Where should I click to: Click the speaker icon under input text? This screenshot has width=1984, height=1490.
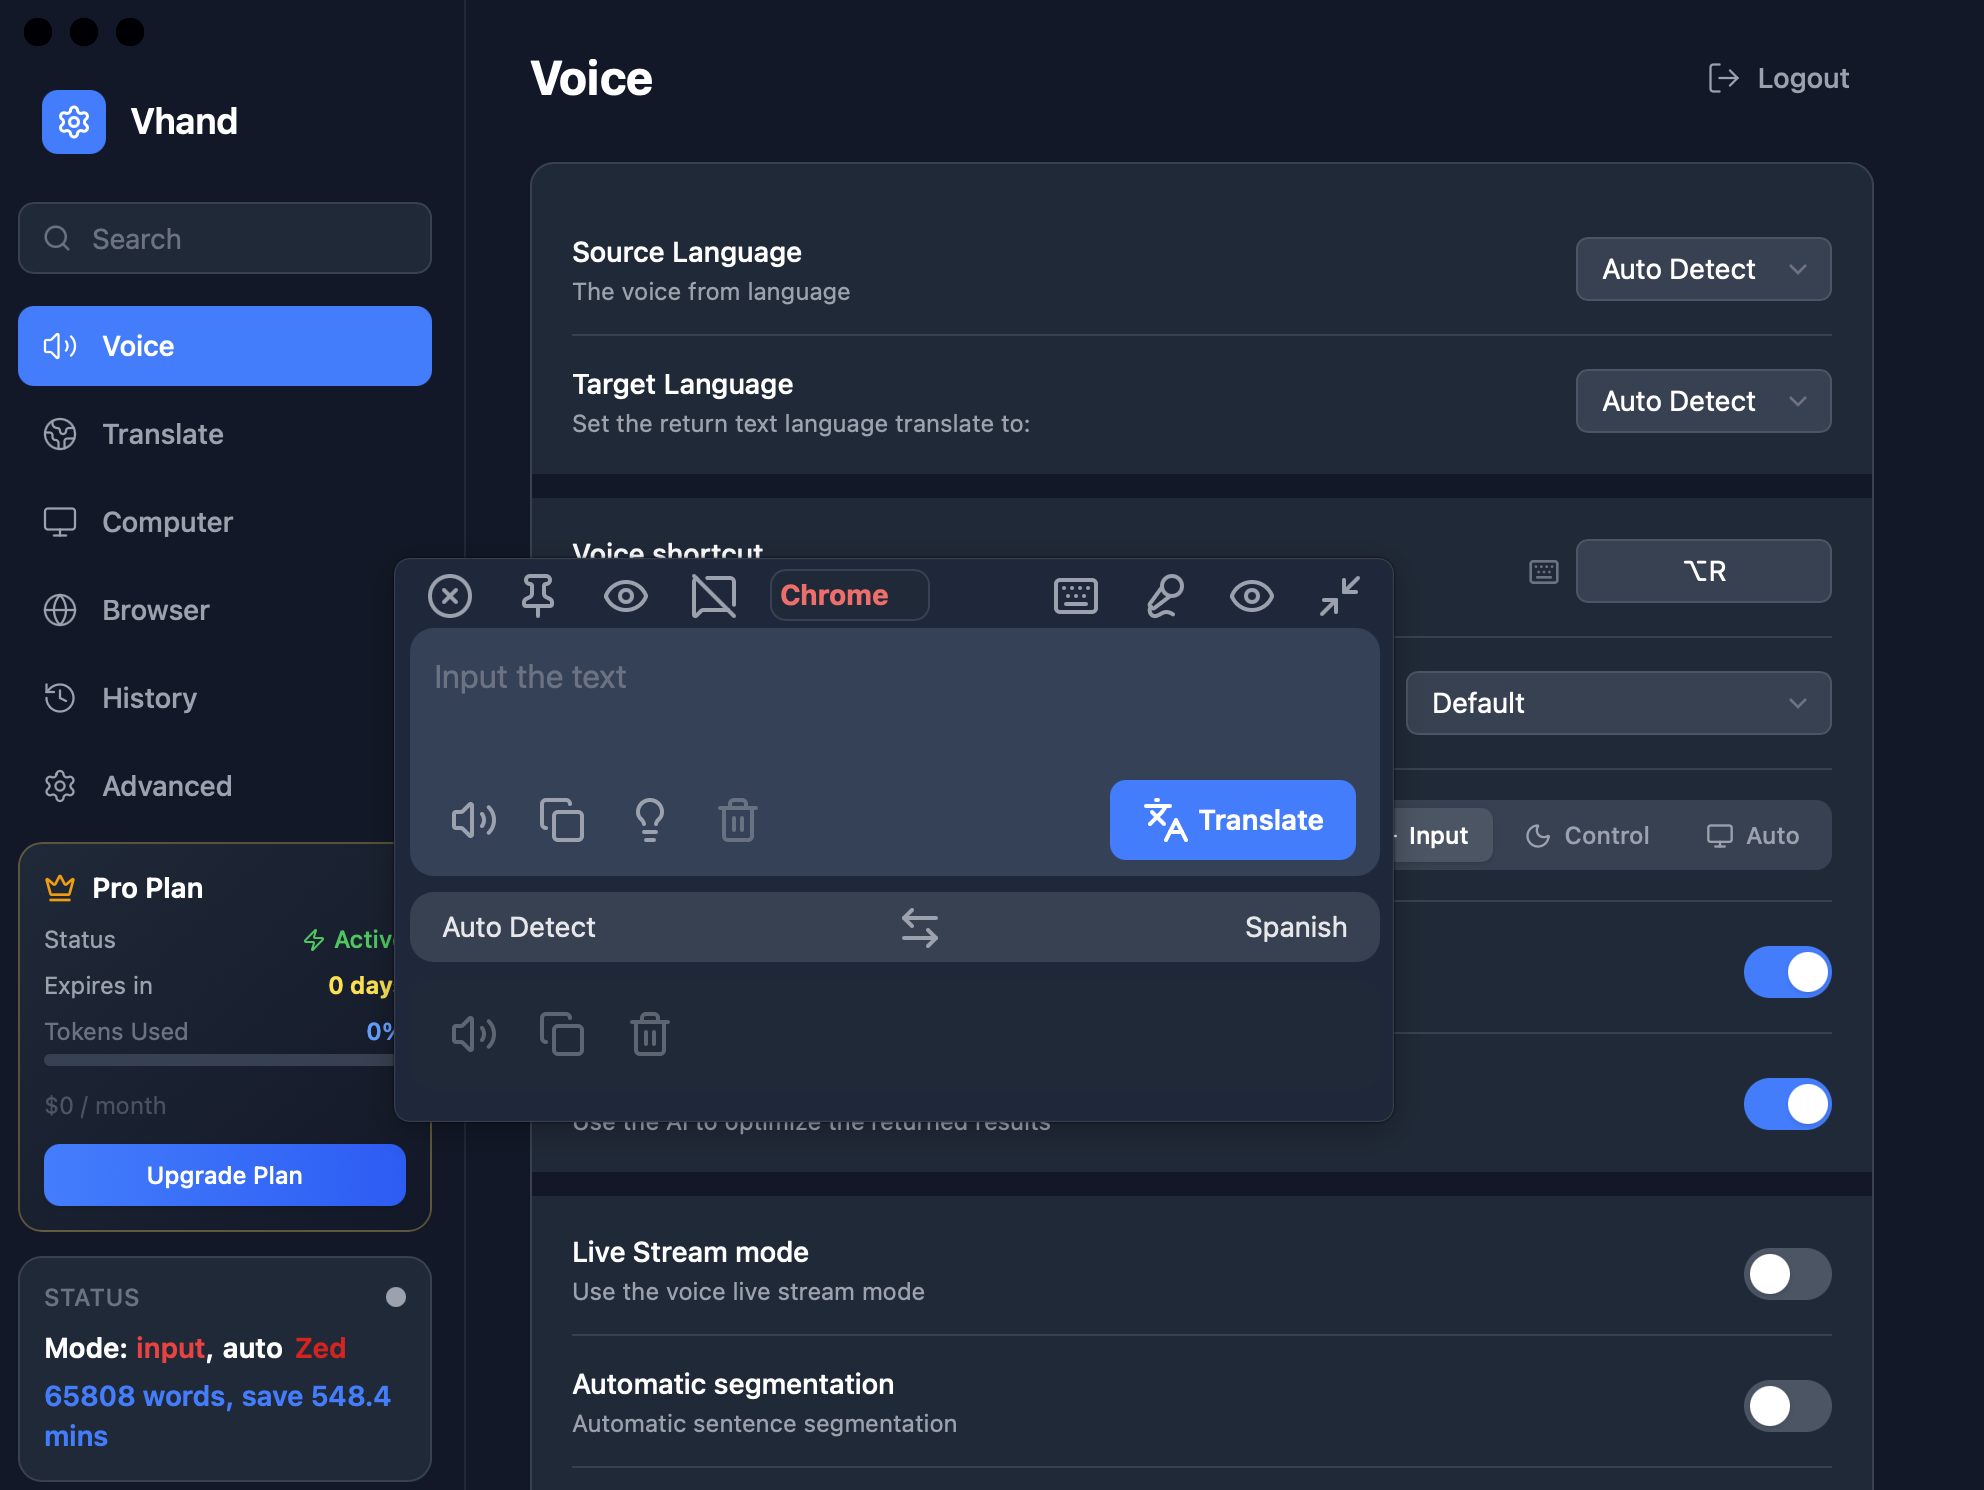pos(473,820)
